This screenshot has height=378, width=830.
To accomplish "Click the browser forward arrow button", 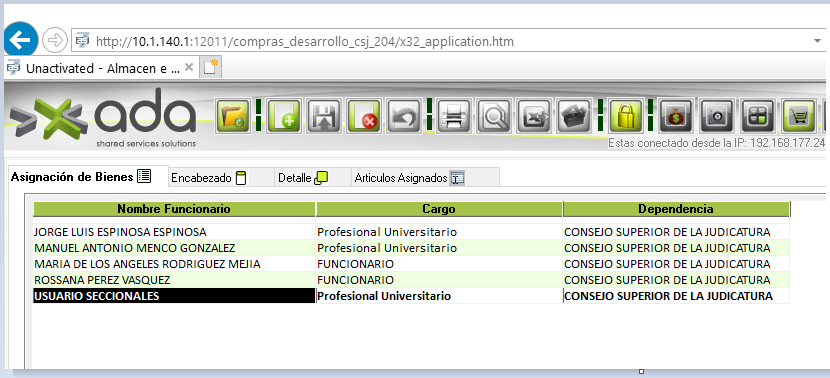I will (55, 41).
